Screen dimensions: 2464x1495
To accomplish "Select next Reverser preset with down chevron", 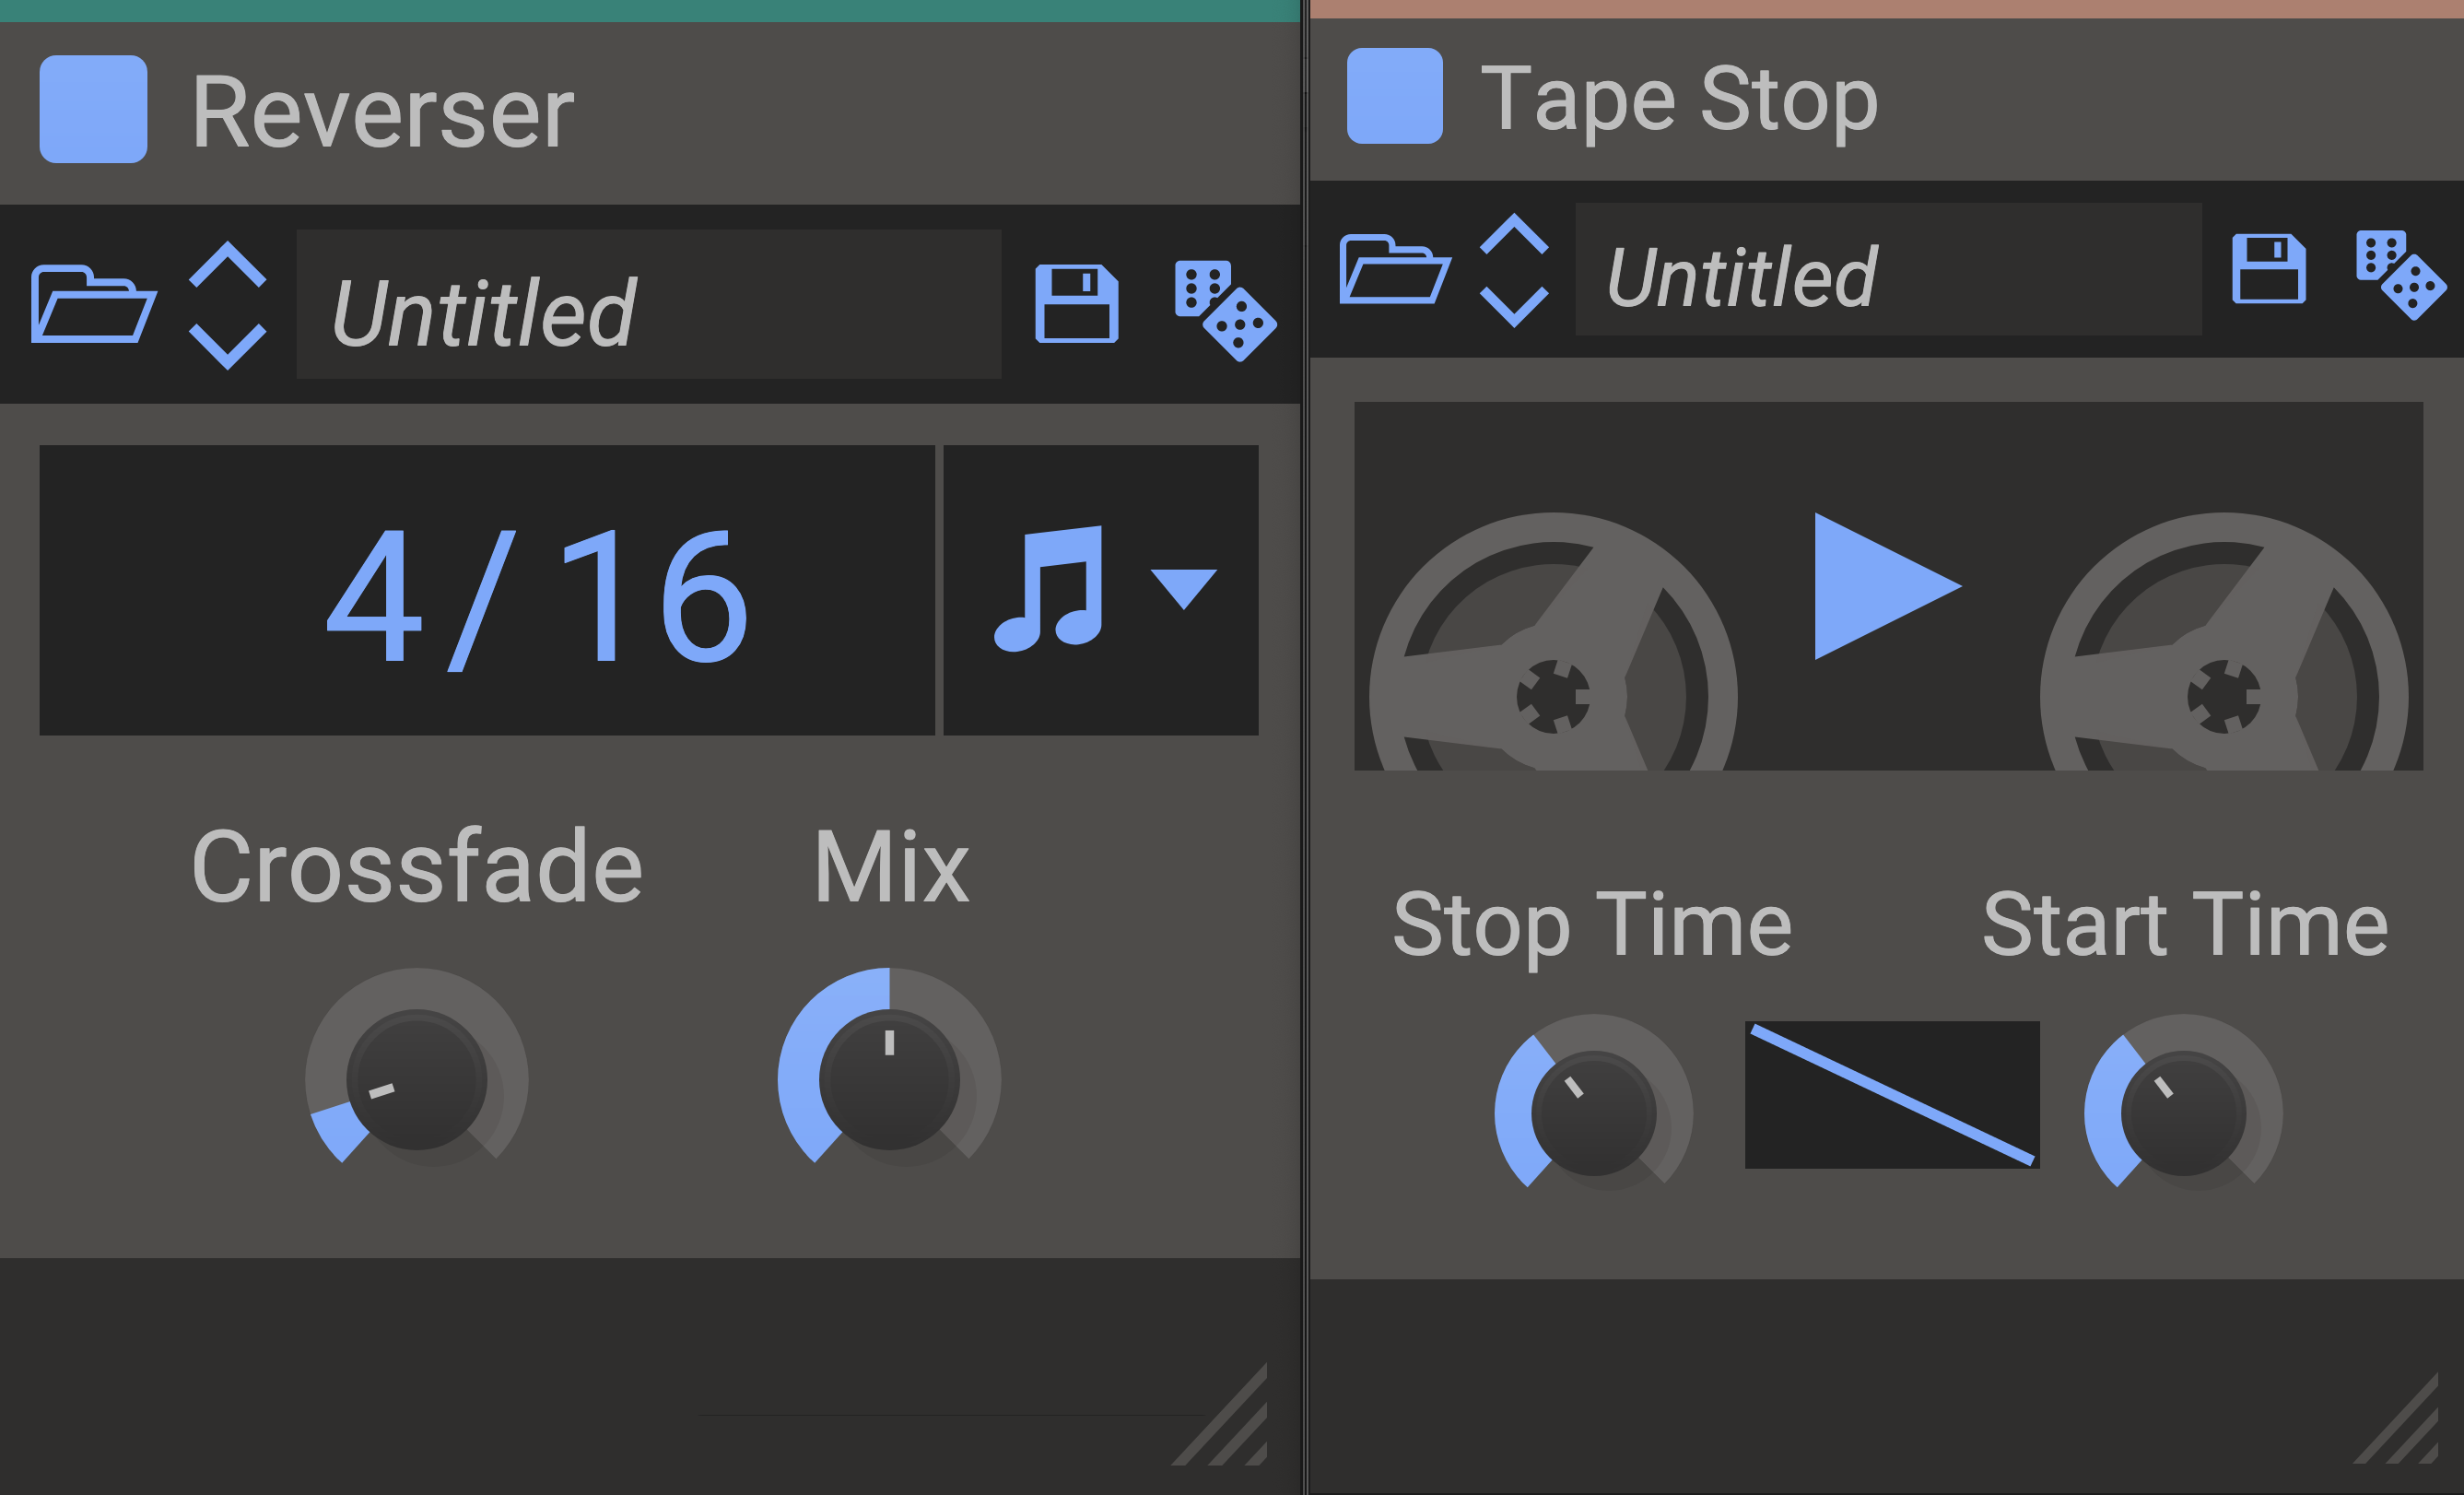I will pyautogui.click(x=228, y=345).
